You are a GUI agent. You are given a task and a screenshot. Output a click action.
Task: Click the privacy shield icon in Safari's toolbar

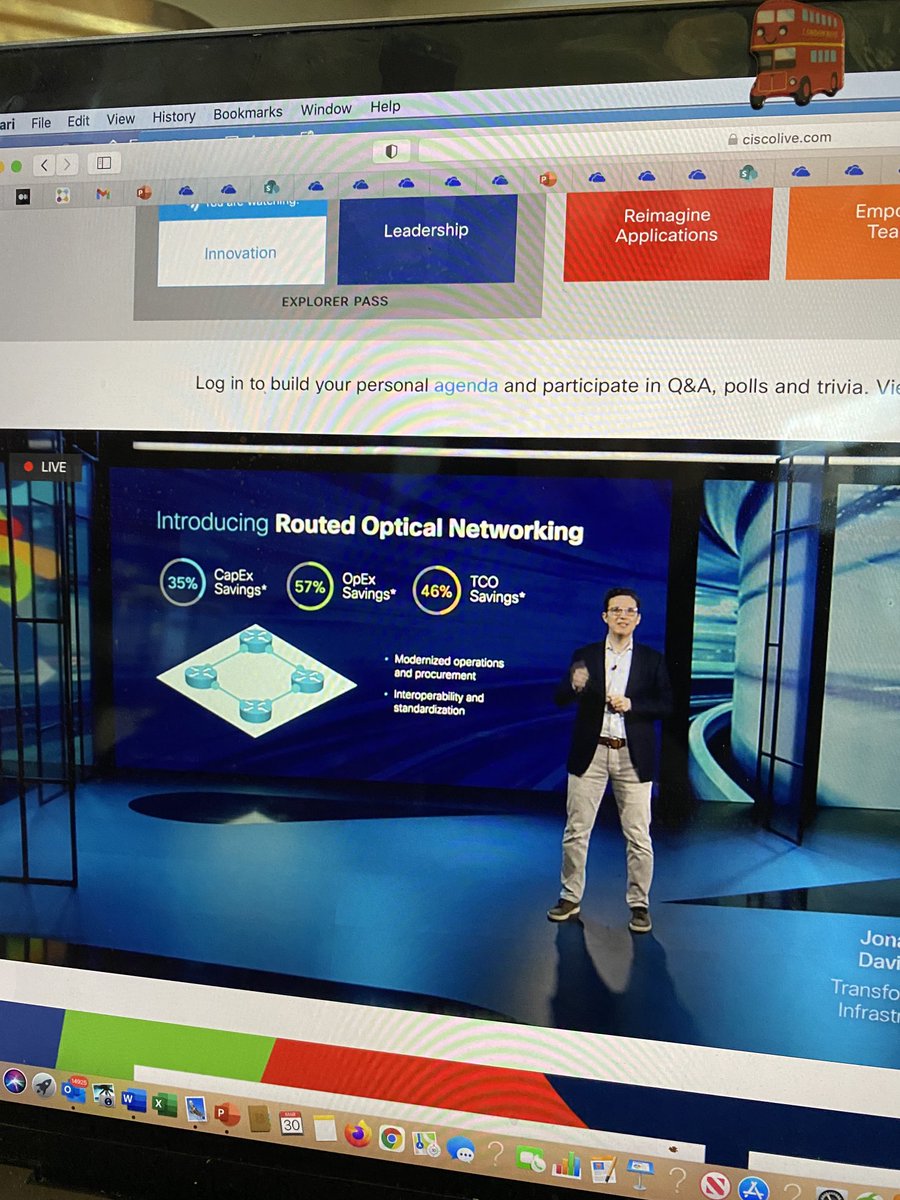pyautogui.click(x=389, y=150)
